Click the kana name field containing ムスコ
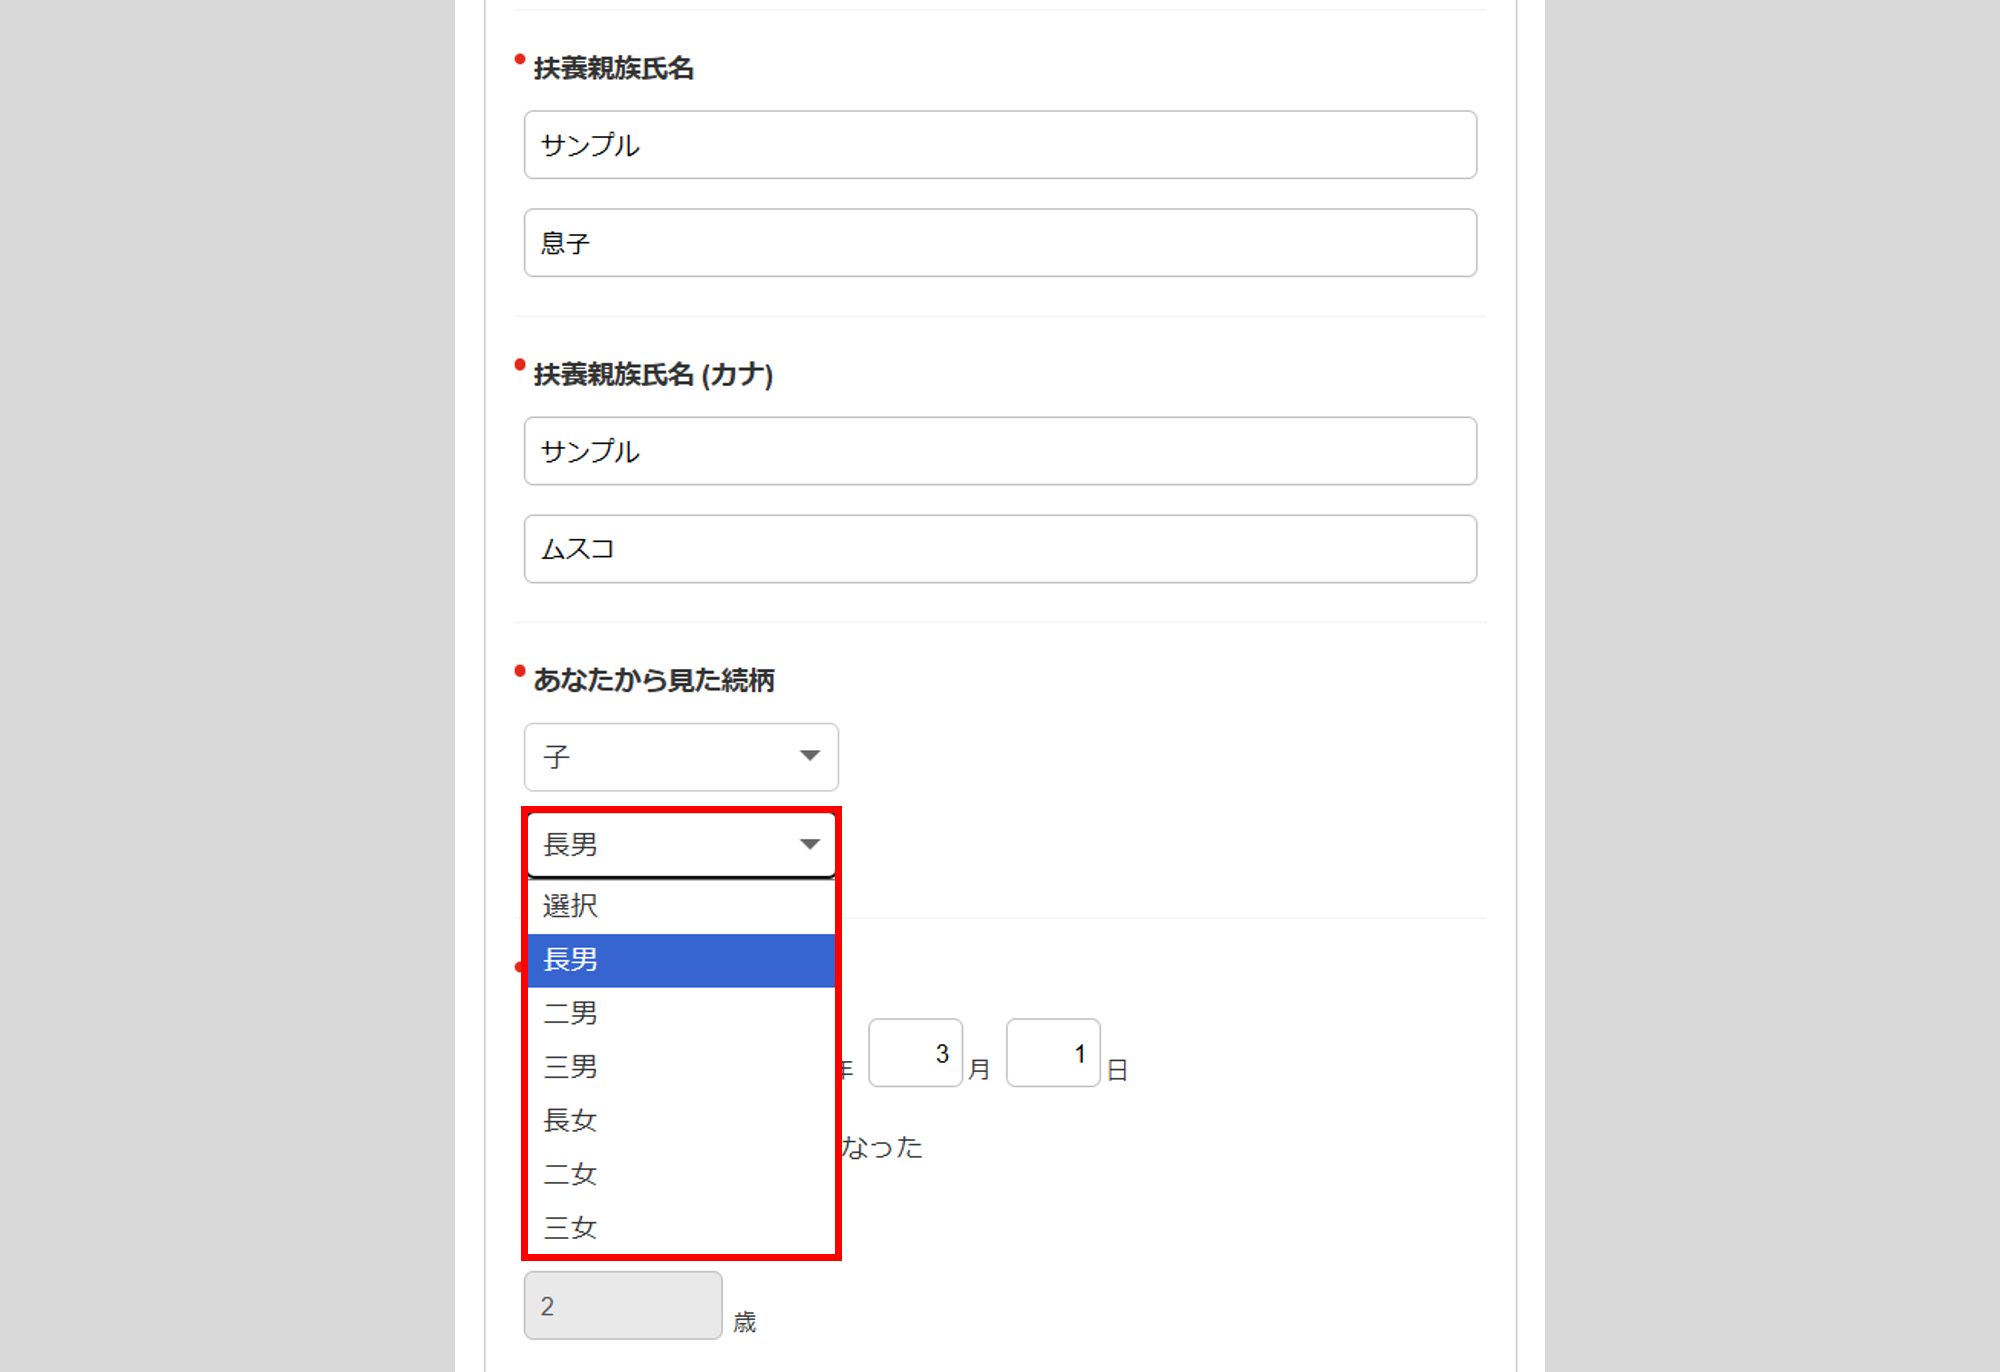The height and width of the screenshot is (1372, 2000). (1000, 549)
